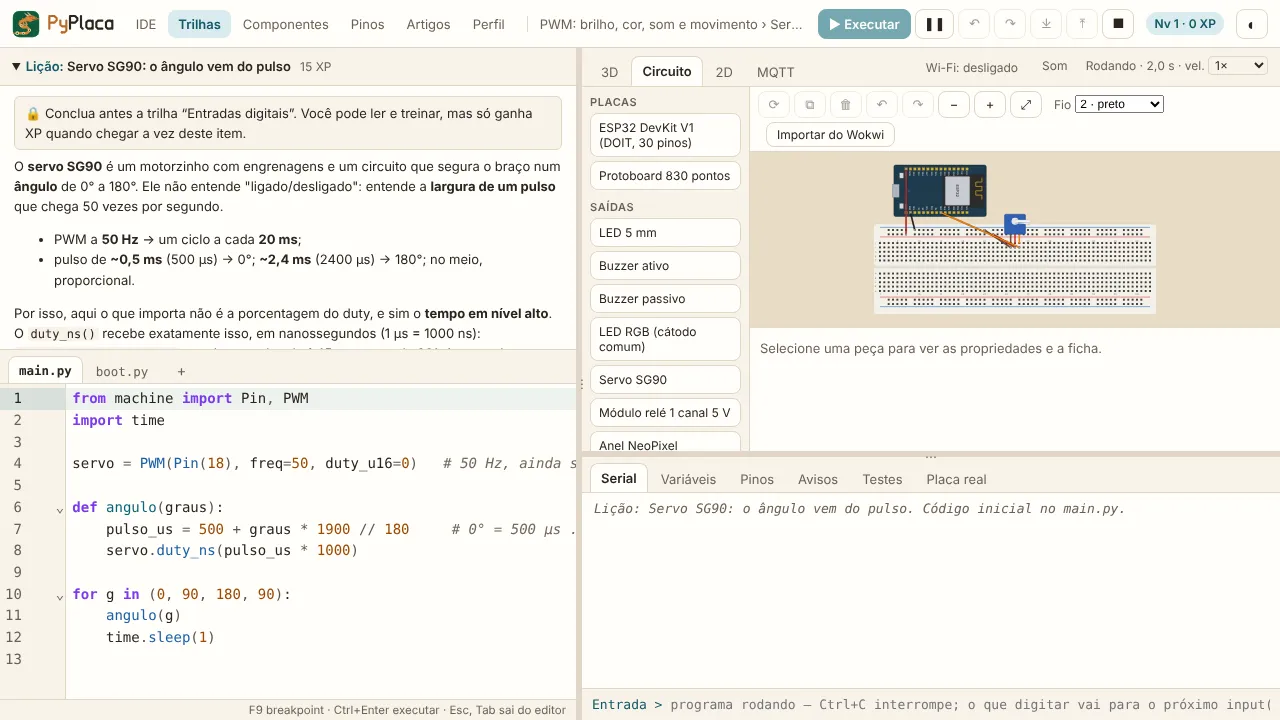The width and height of the screenshot is (1280, 720).
Task: Open the Trilhas menu
Action: pyautogui.click(x=199, y=24)
